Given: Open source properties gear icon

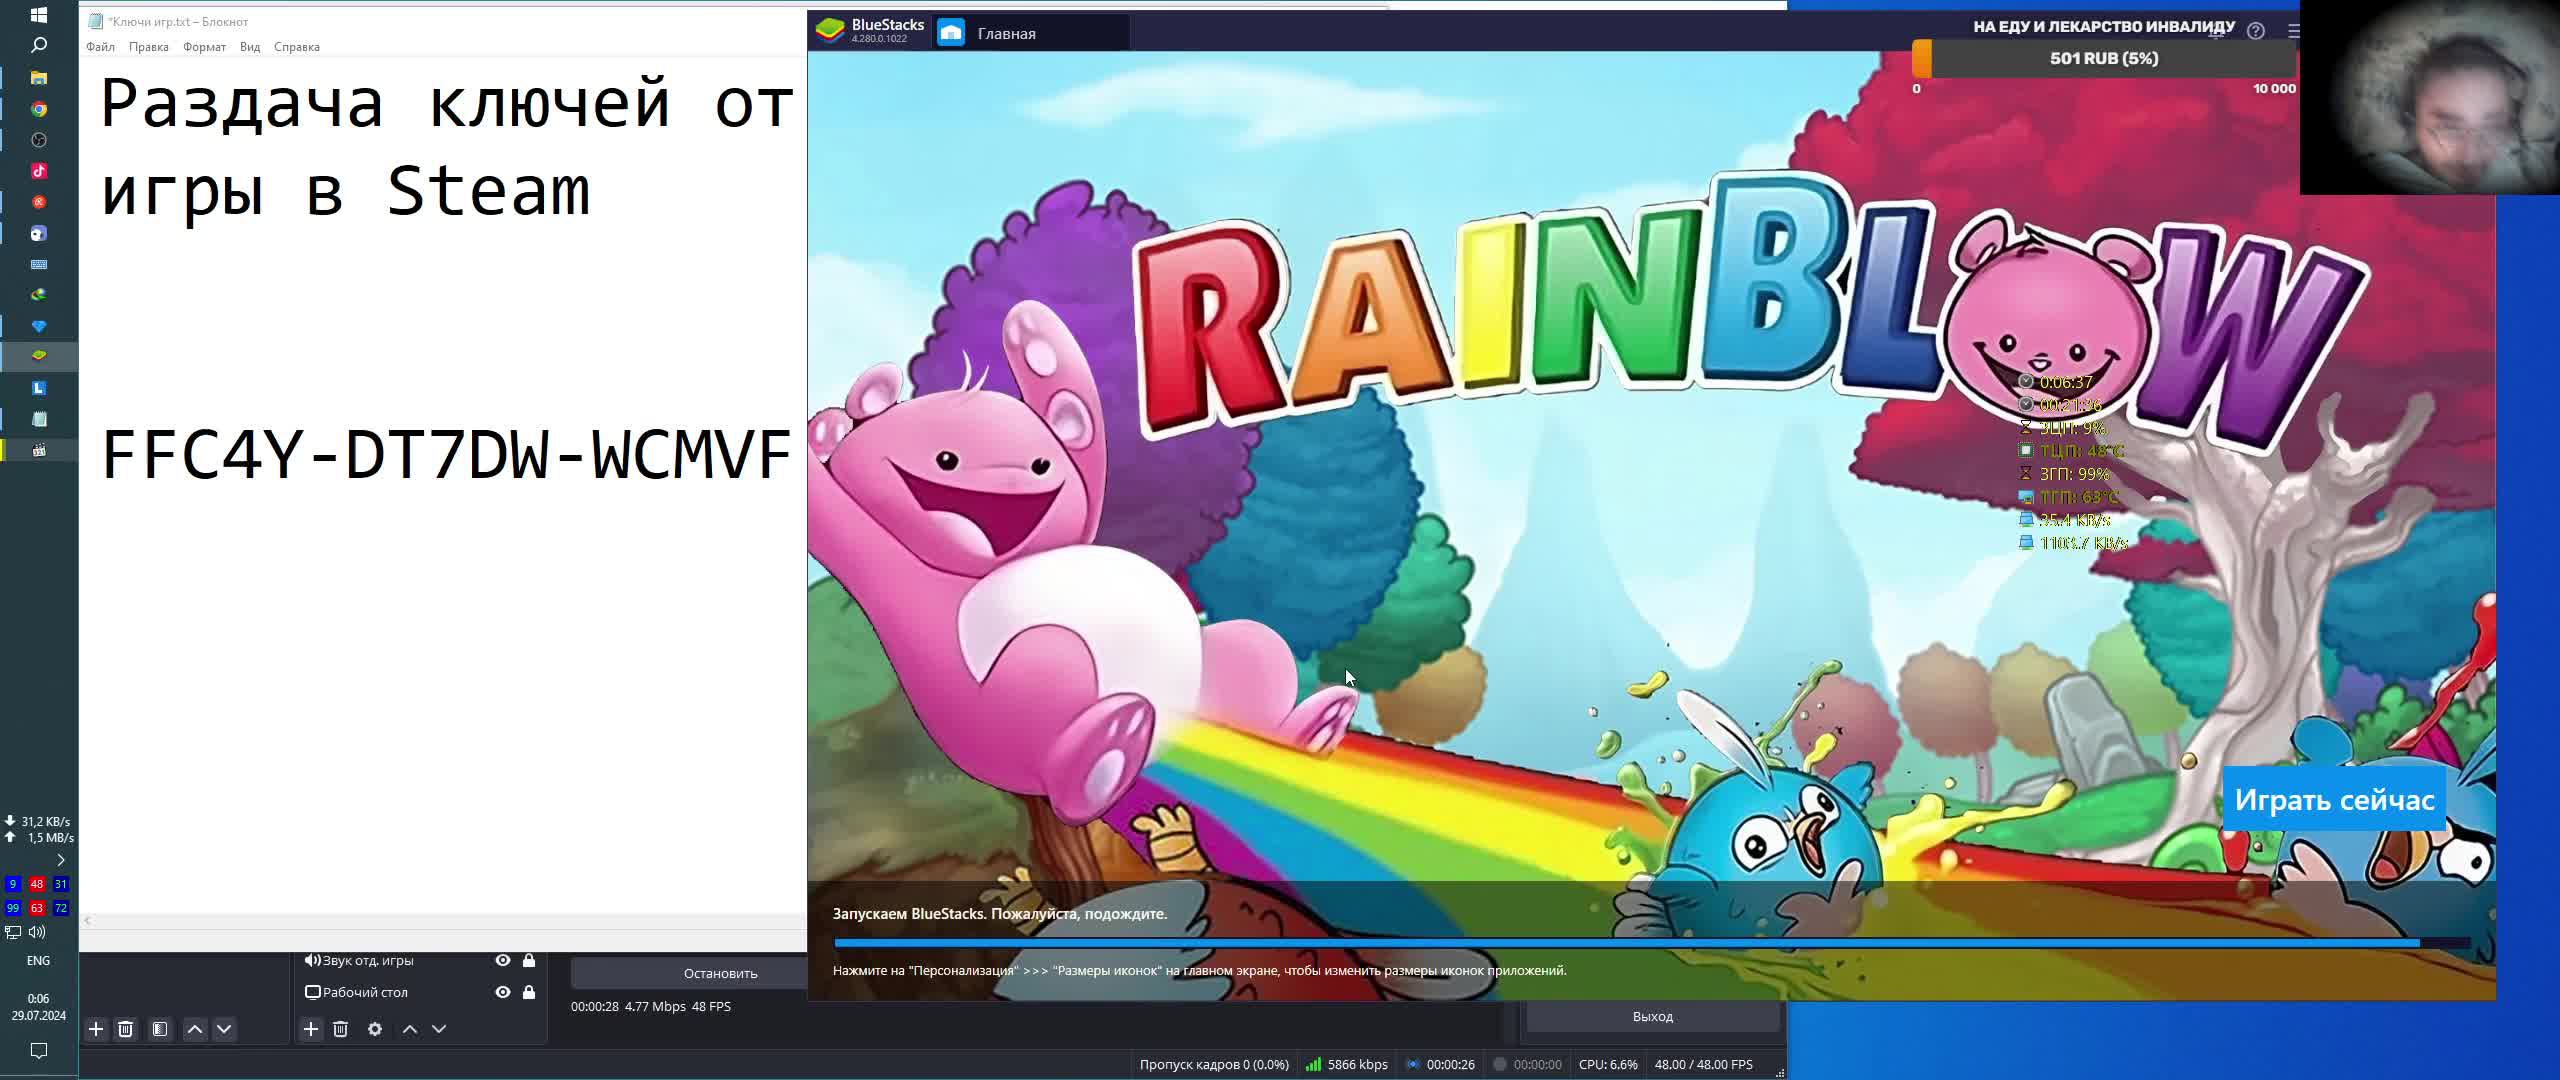Looking at the screenshot, I should click(x=375, y=1029).
